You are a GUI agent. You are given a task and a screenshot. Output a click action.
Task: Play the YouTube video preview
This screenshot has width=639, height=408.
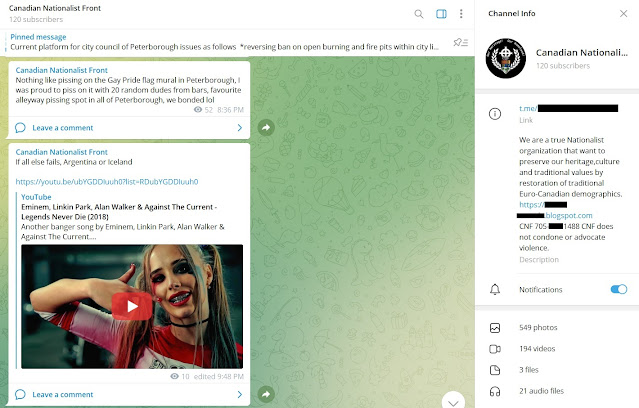pyautogui.click(x=132, y=306)
